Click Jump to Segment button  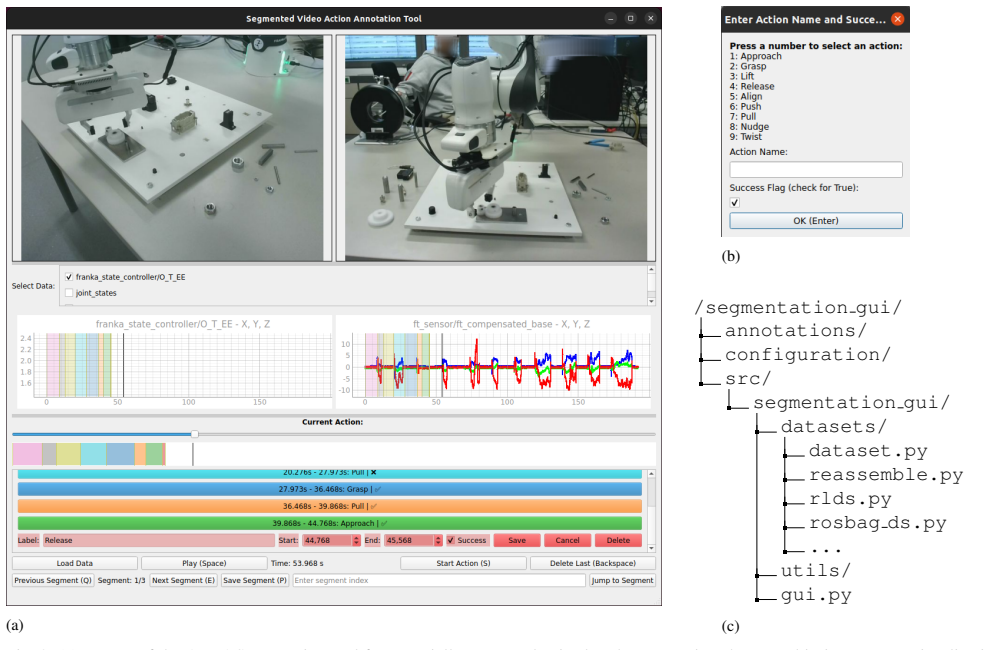click(623, 580)
